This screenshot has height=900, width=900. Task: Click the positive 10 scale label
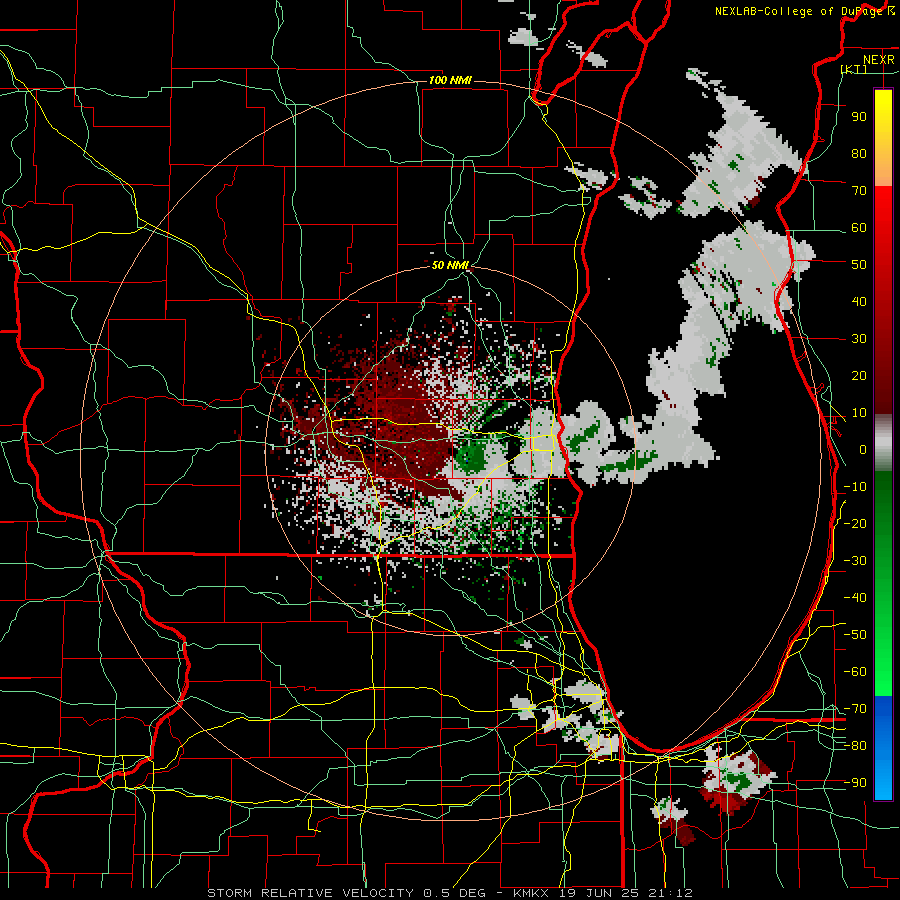(x=859, y=413)
